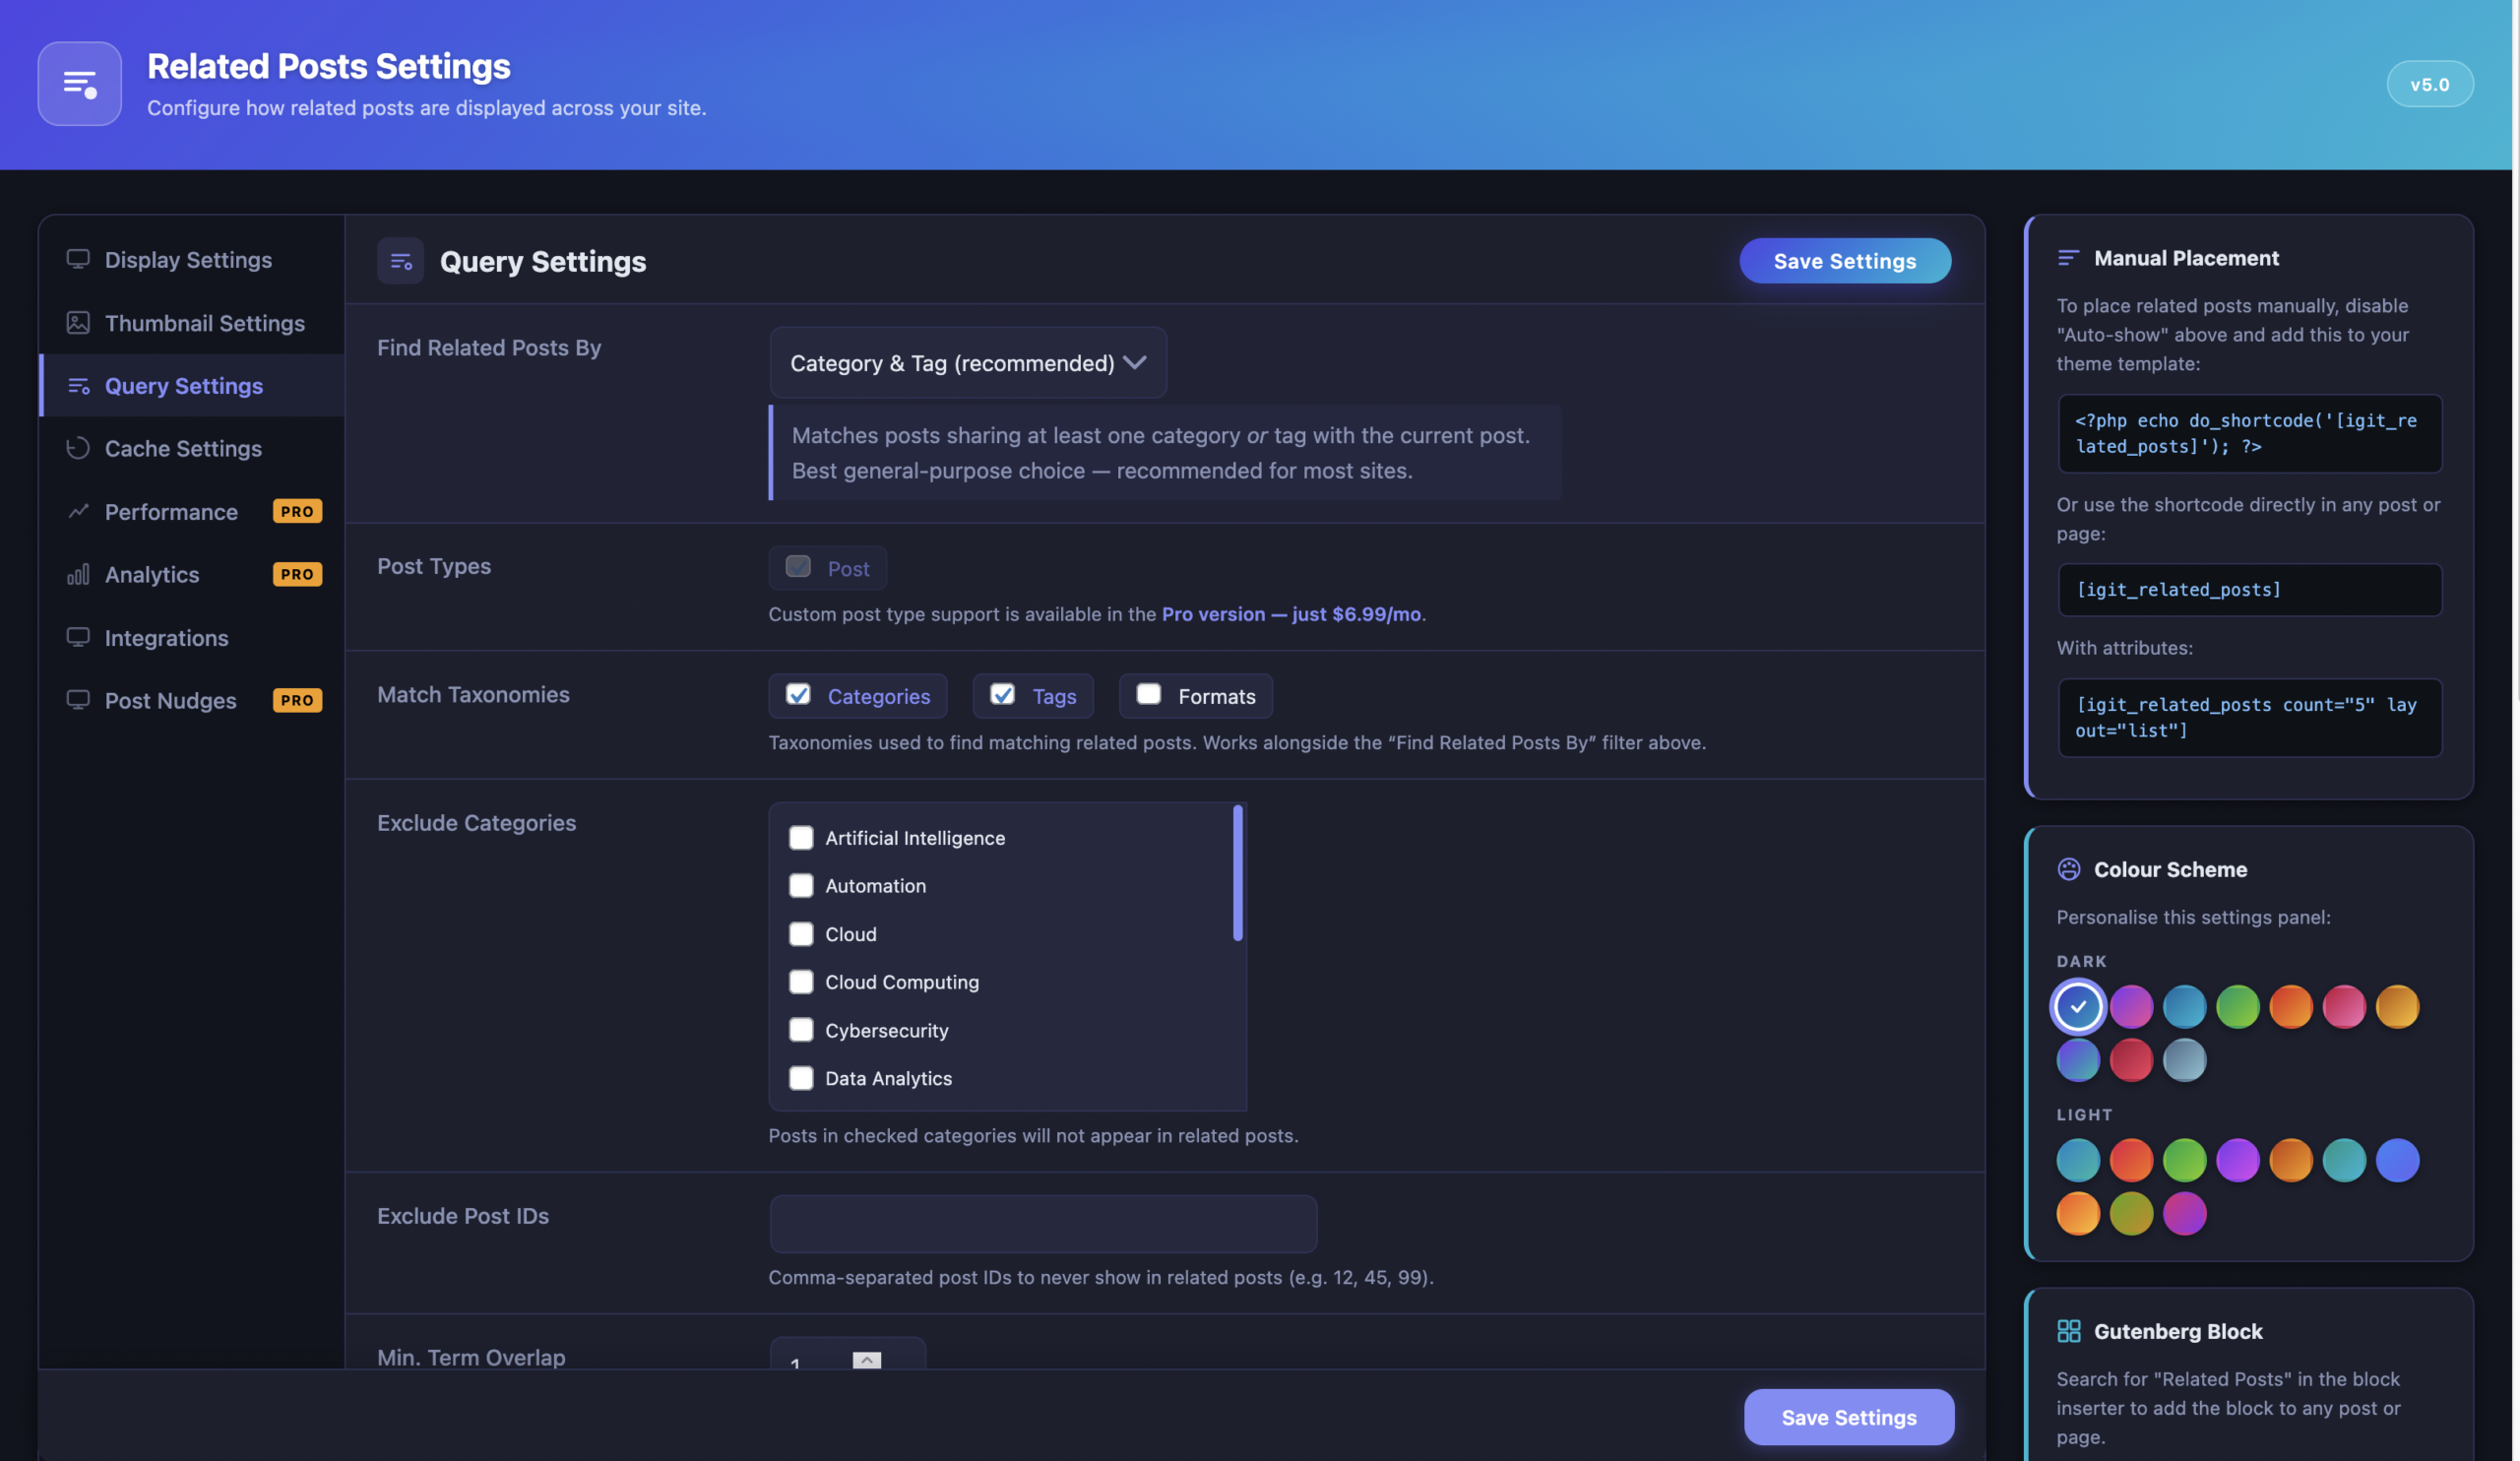Viewport: 2520px width, 1461px height.
Task: Open the Cache Settings tab
Action: [183, 448]
